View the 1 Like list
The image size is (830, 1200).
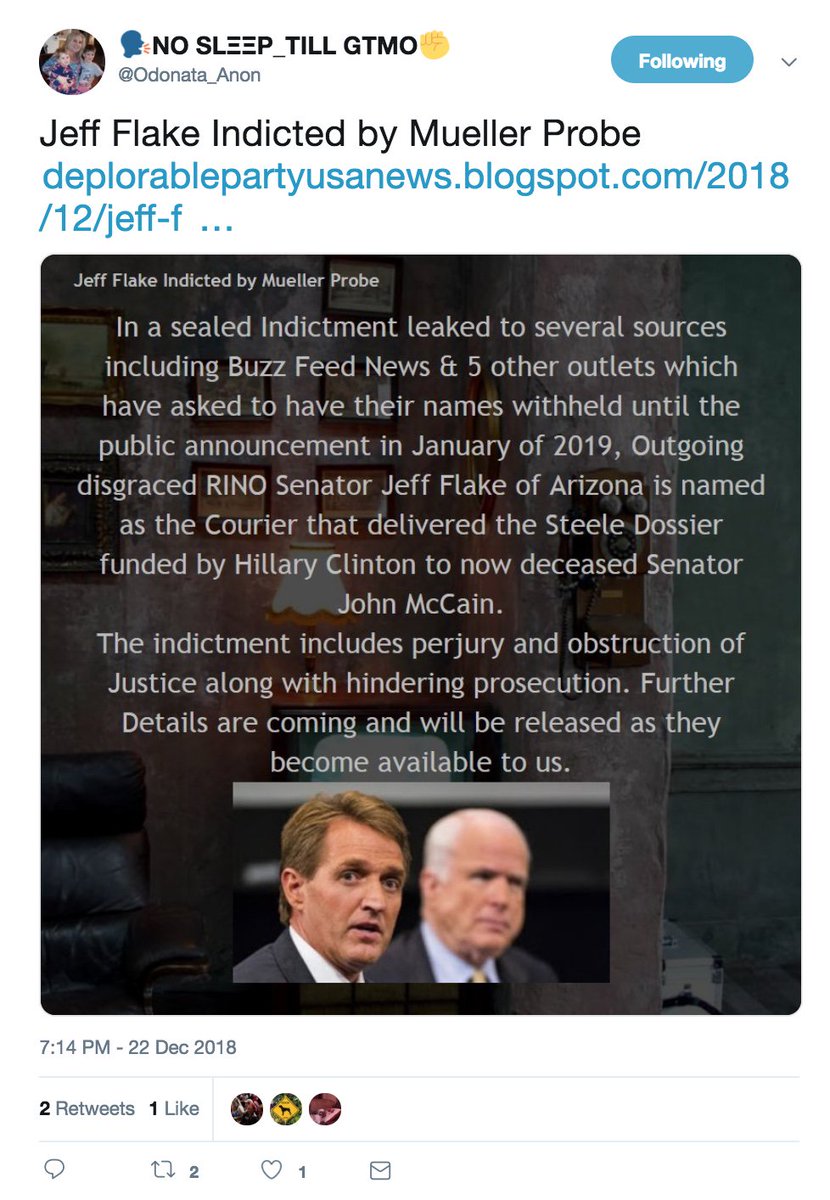[x=174, y=1109]
